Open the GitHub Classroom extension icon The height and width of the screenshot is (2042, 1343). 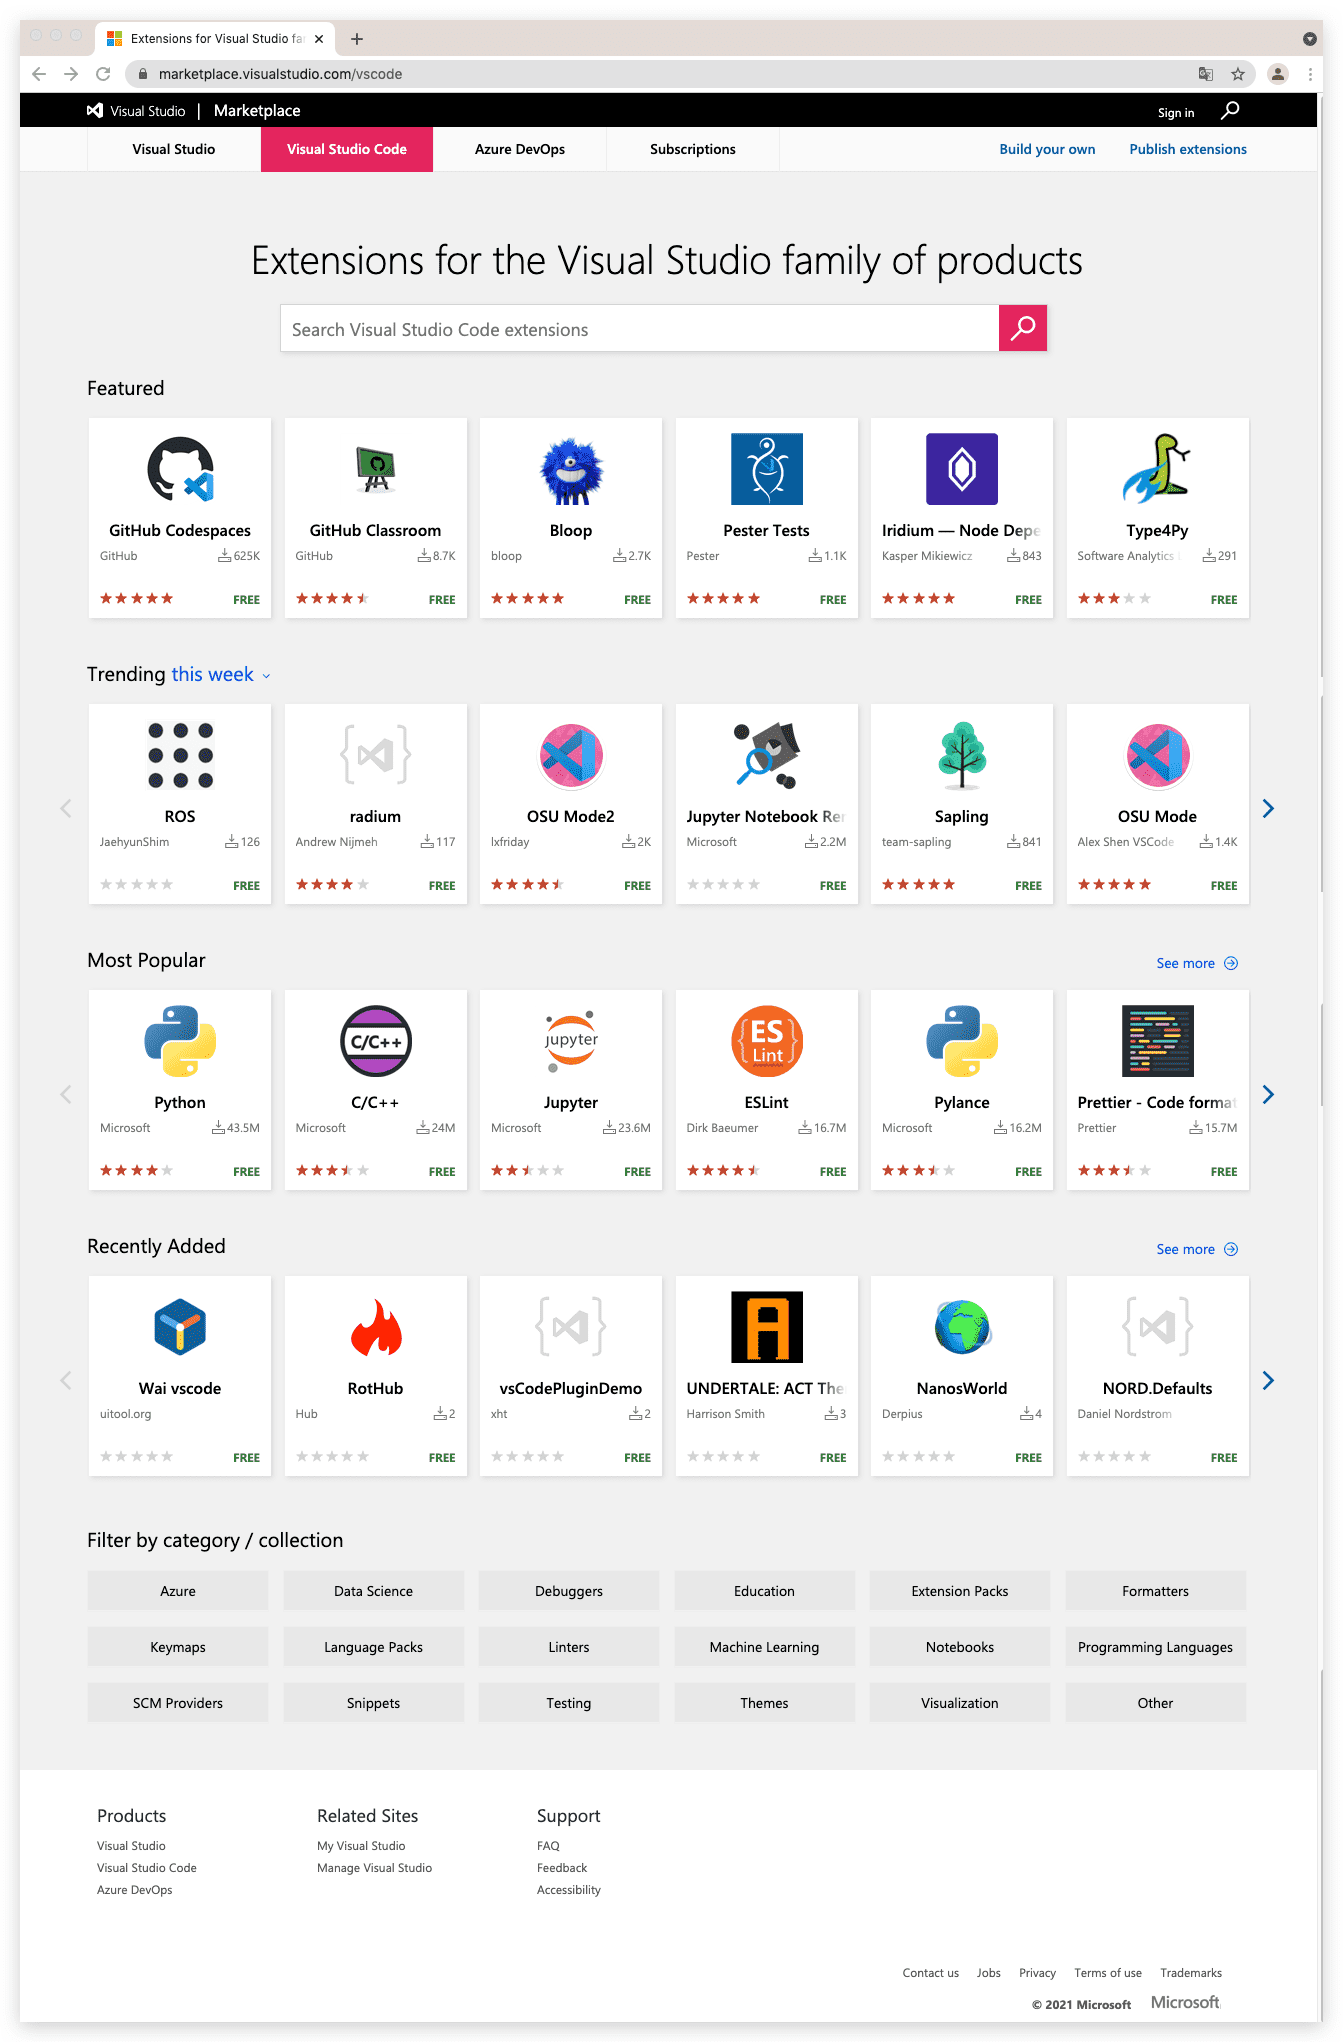coord(376,469)
